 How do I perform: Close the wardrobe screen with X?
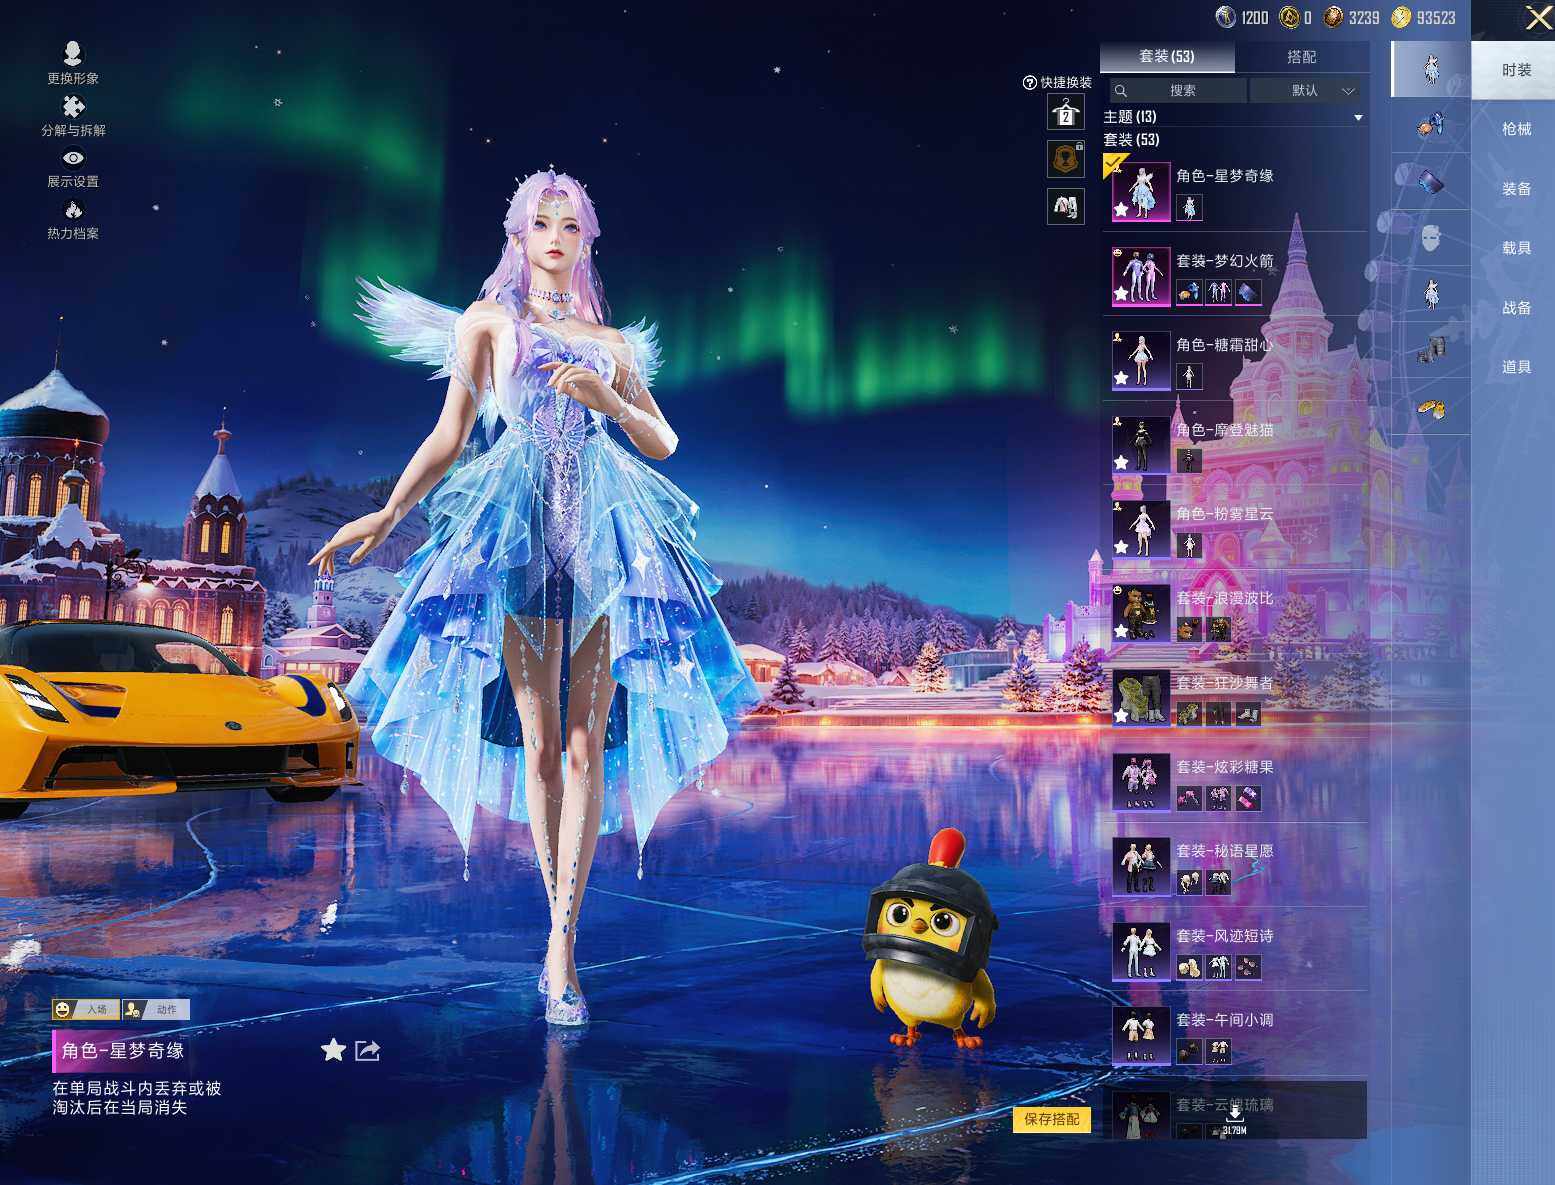tap(1538, 18)
